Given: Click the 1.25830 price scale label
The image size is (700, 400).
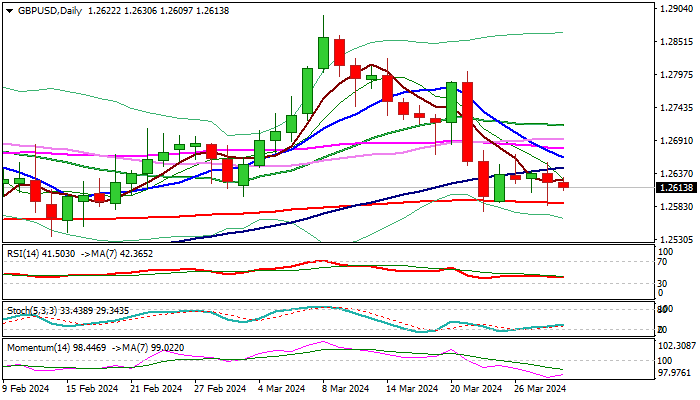Looking at the screenshot, I should point(676,207).
